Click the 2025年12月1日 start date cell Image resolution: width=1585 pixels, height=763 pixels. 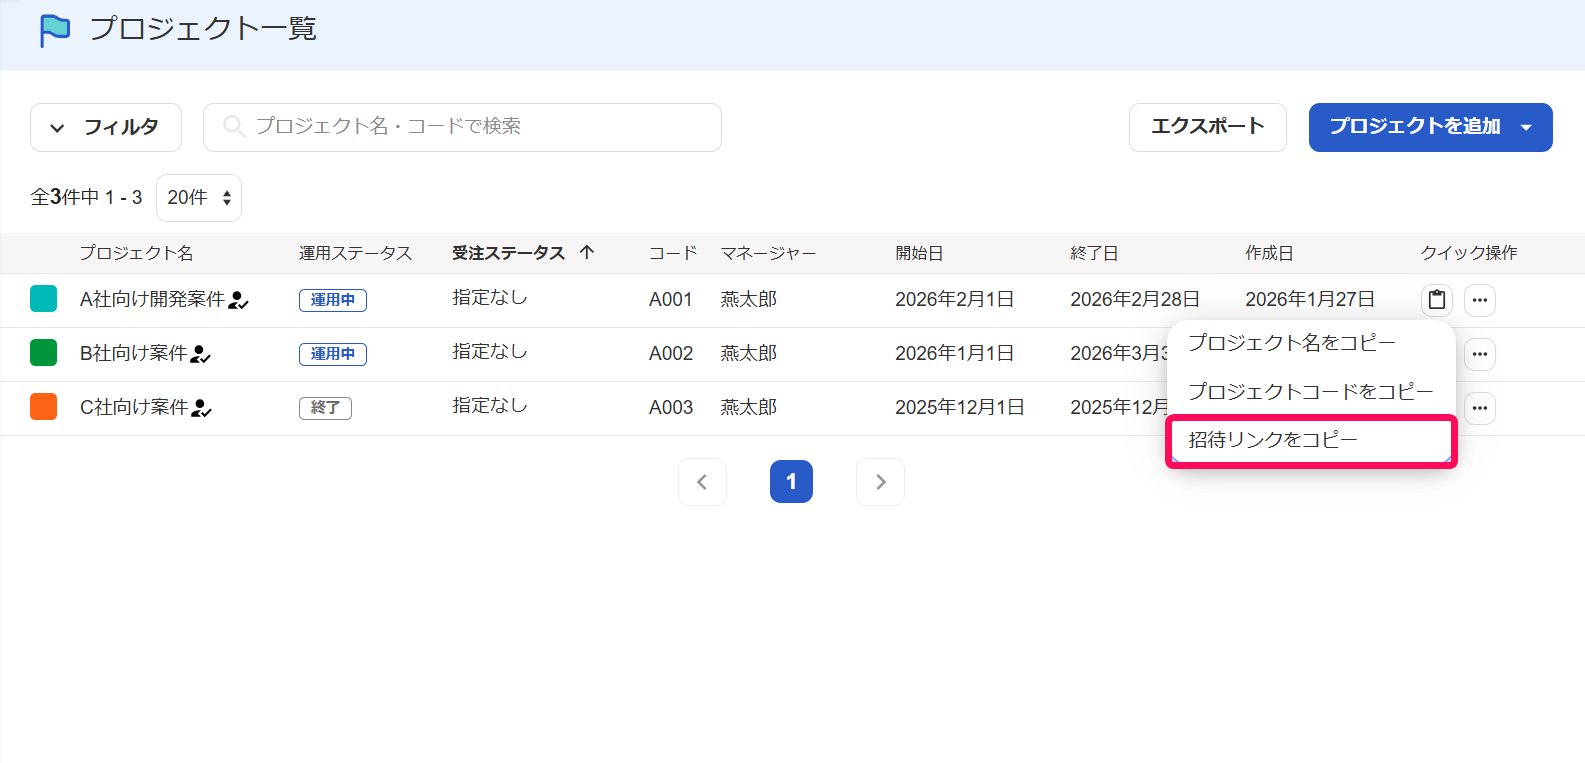point(960,408)
